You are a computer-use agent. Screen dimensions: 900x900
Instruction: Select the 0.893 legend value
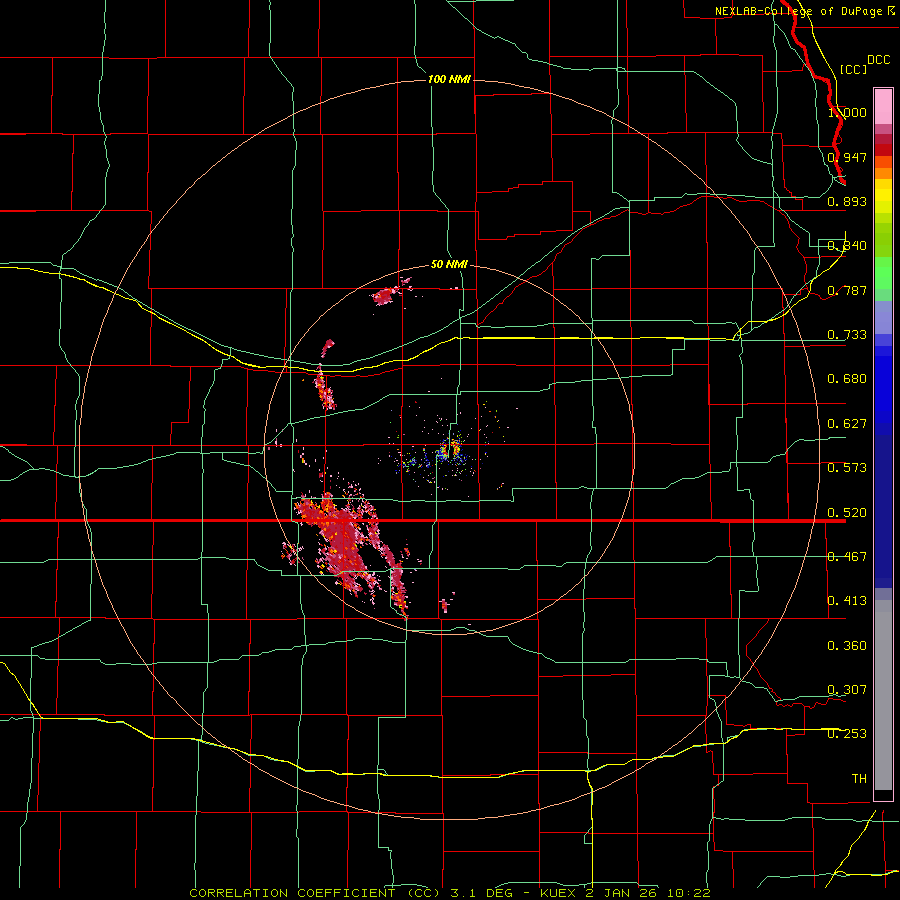[x=847, y=201]
